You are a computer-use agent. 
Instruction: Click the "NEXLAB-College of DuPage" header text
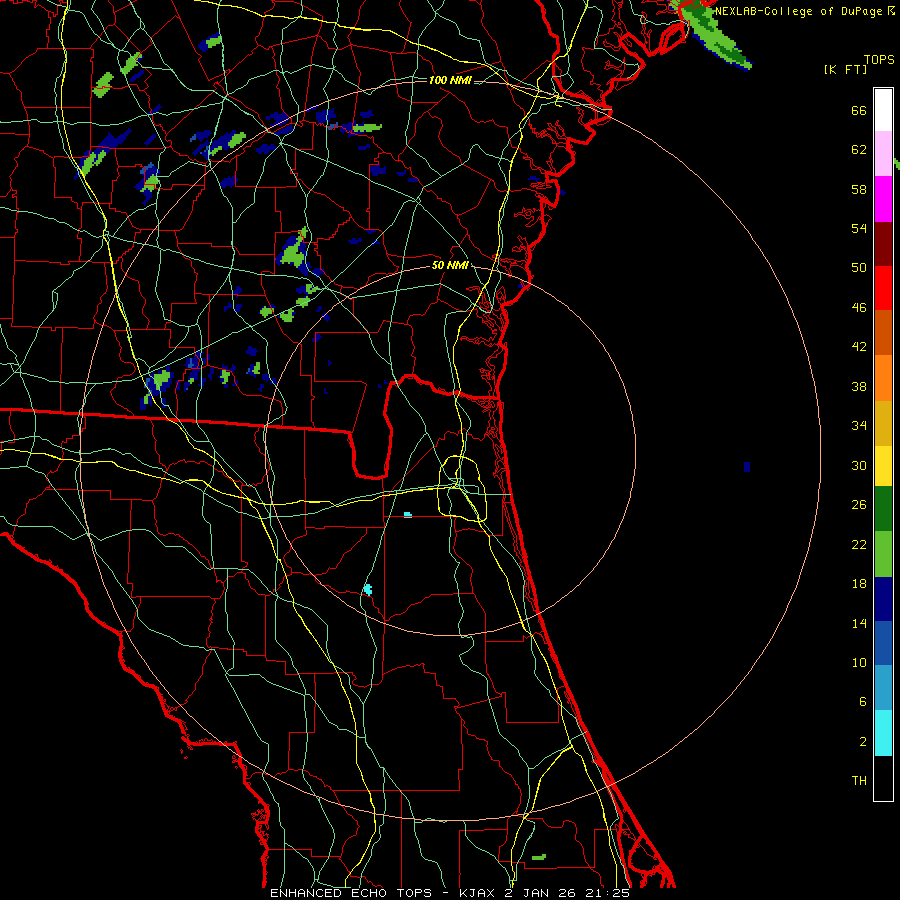[798, 11]
